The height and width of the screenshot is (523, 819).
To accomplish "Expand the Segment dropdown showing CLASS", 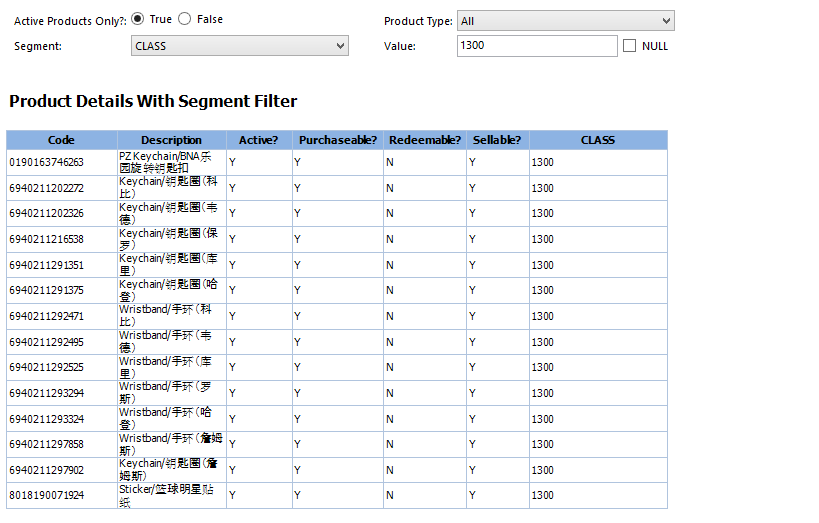I will 240,46.
